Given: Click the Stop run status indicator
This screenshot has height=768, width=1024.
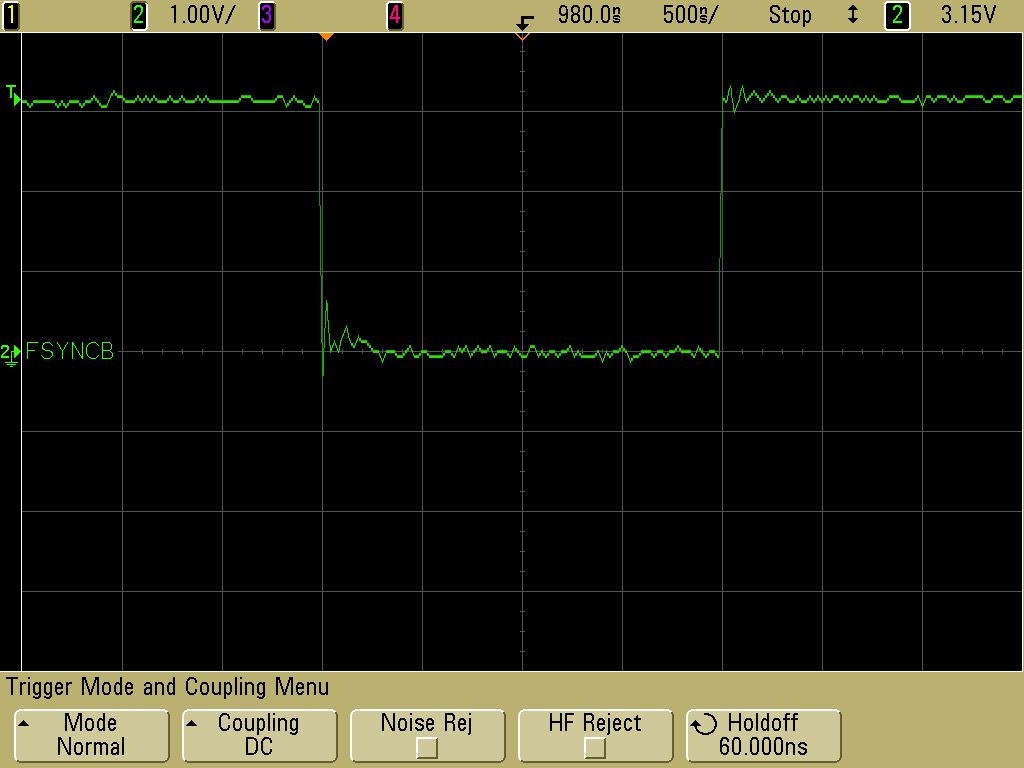Looking at the screenshot, I should coord(790,15).
